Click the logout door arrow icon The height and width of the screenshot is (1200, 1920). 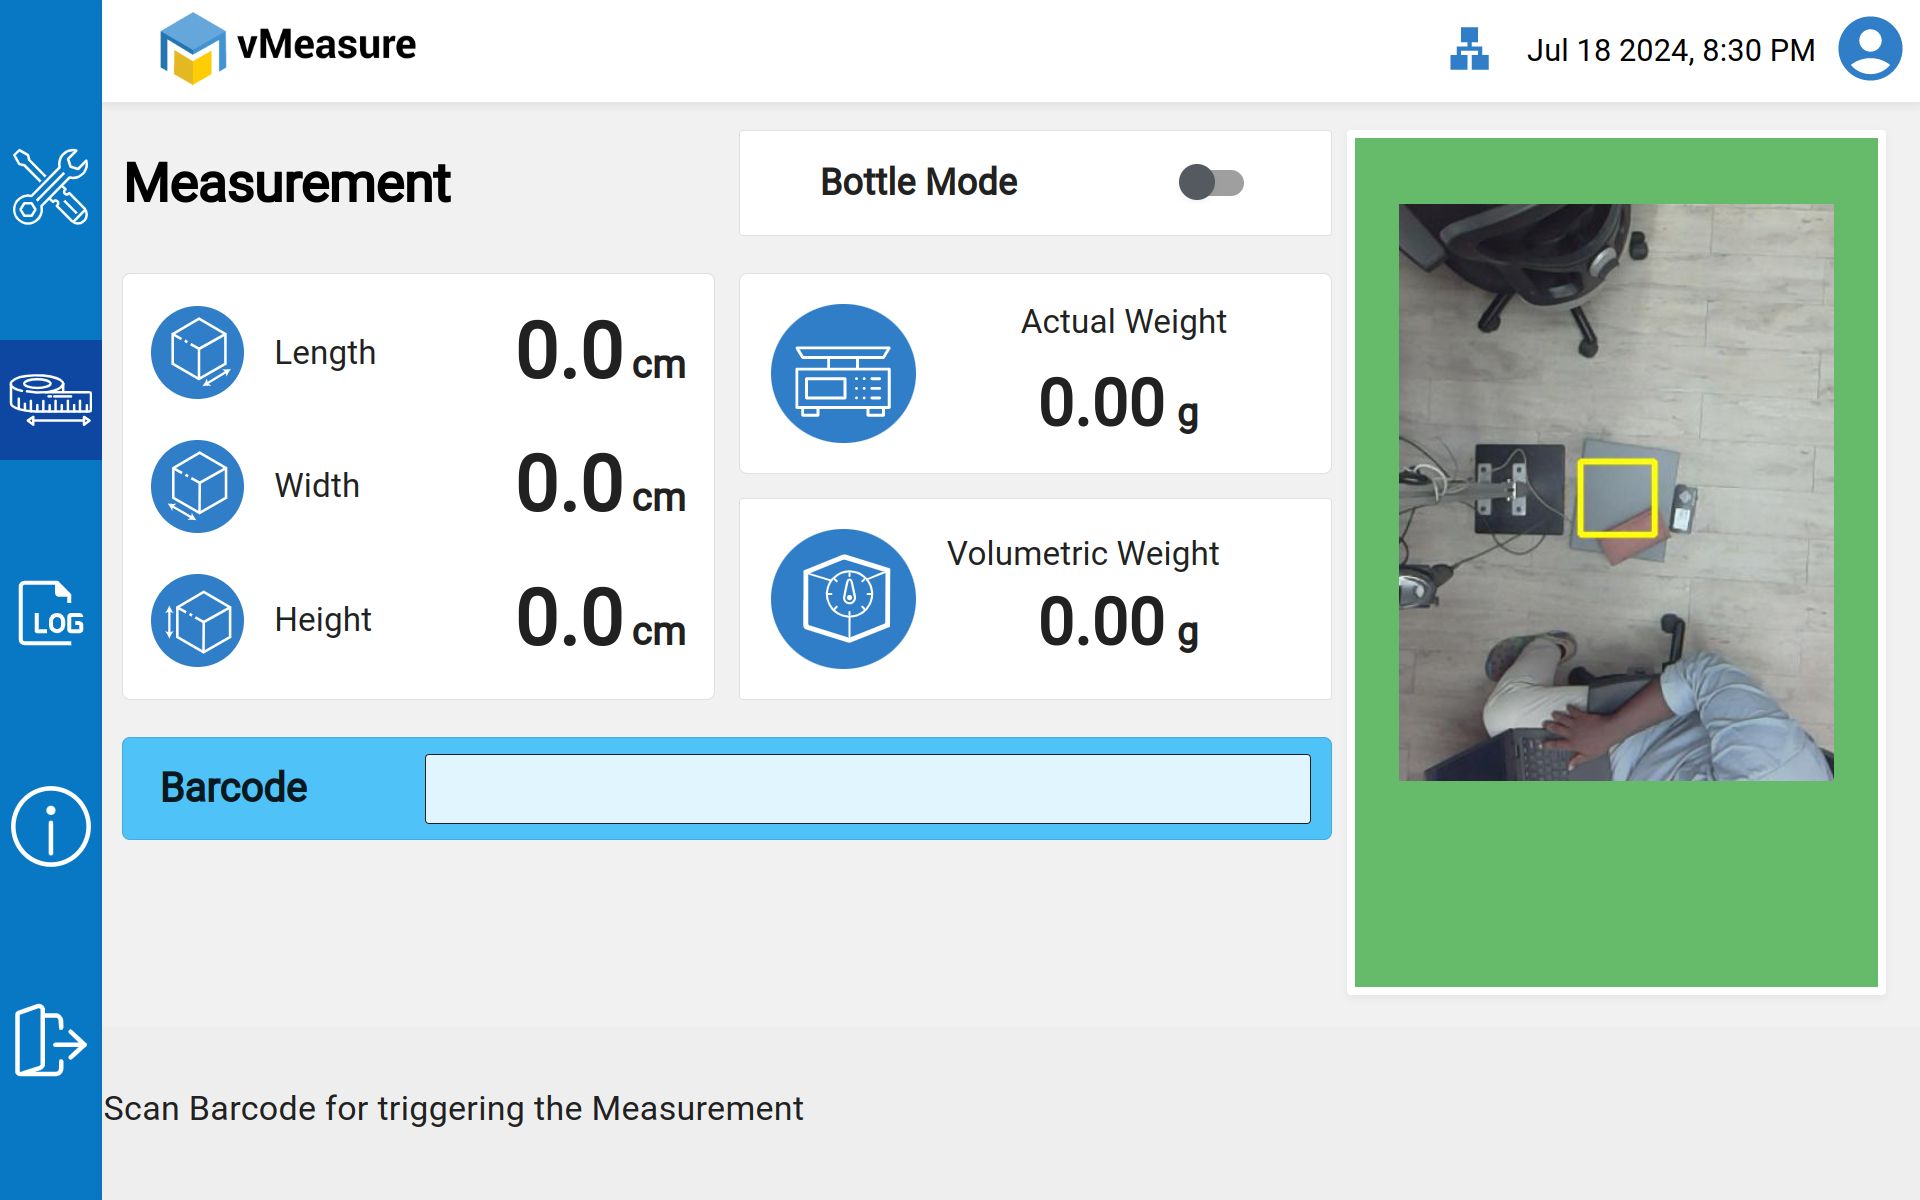(x=50, y=1041)
